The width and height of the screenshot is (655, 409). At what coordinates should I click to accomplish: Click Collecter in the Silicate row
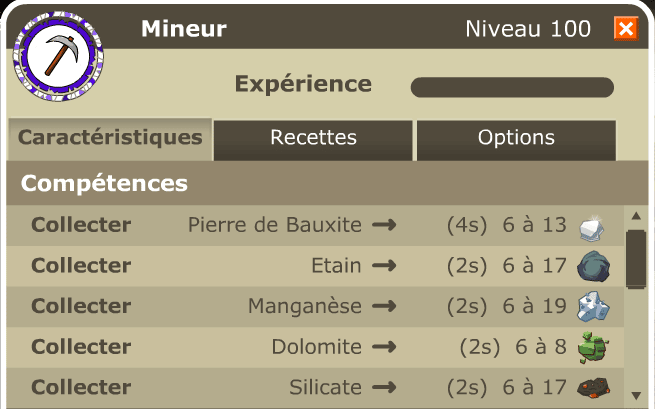pos(81,387)
